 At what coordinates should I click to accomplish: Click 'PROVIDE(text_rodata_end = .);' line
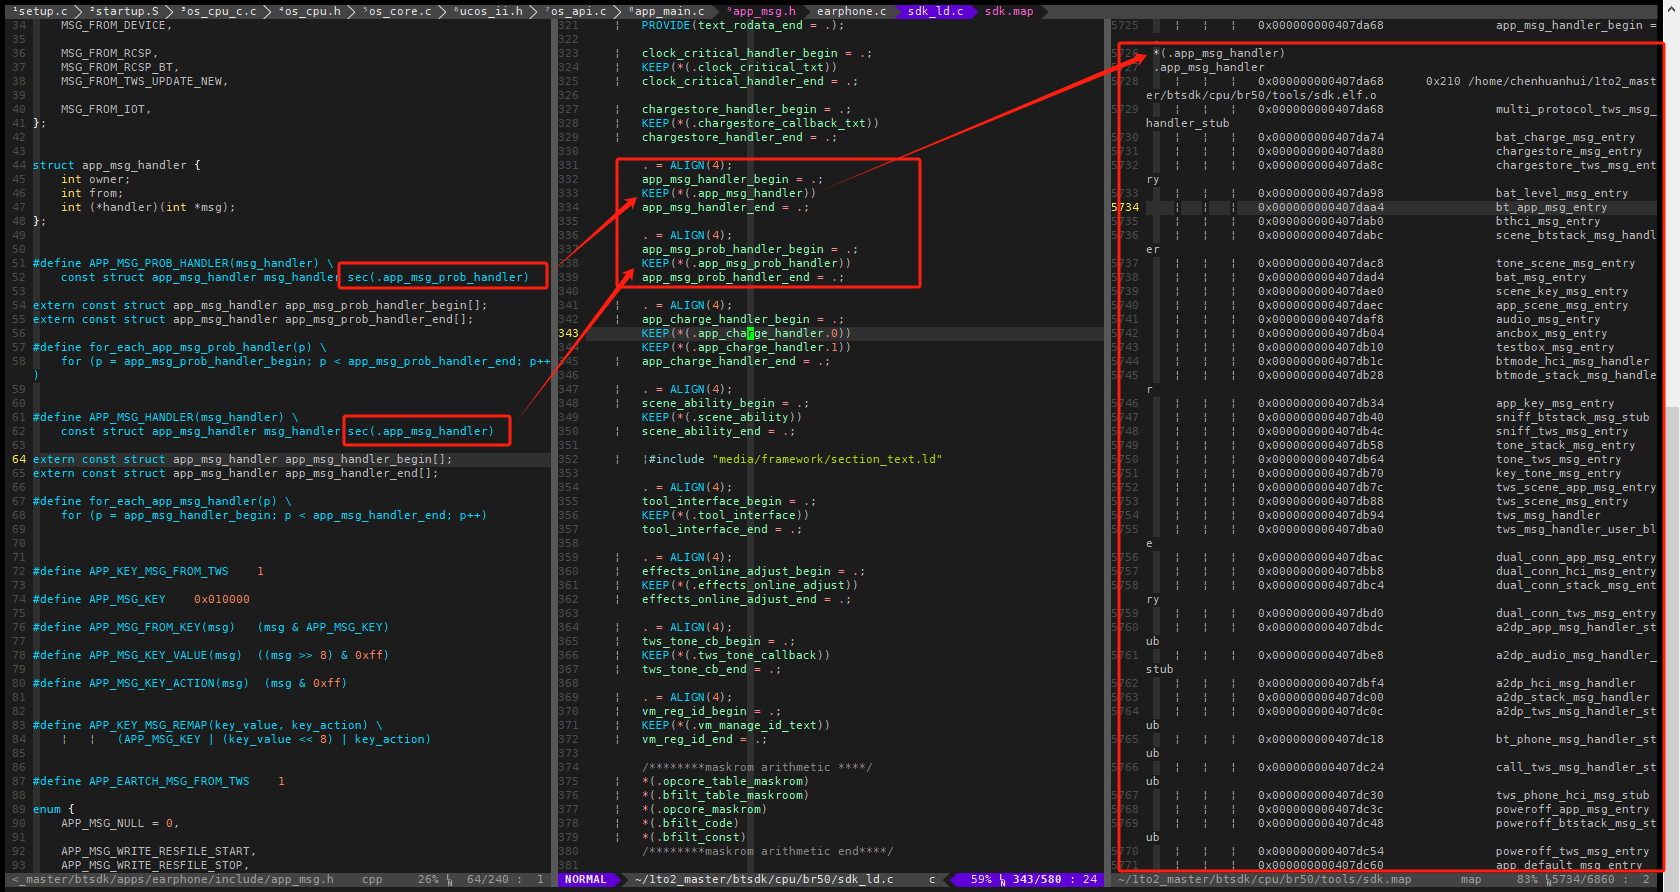[742, 26]
